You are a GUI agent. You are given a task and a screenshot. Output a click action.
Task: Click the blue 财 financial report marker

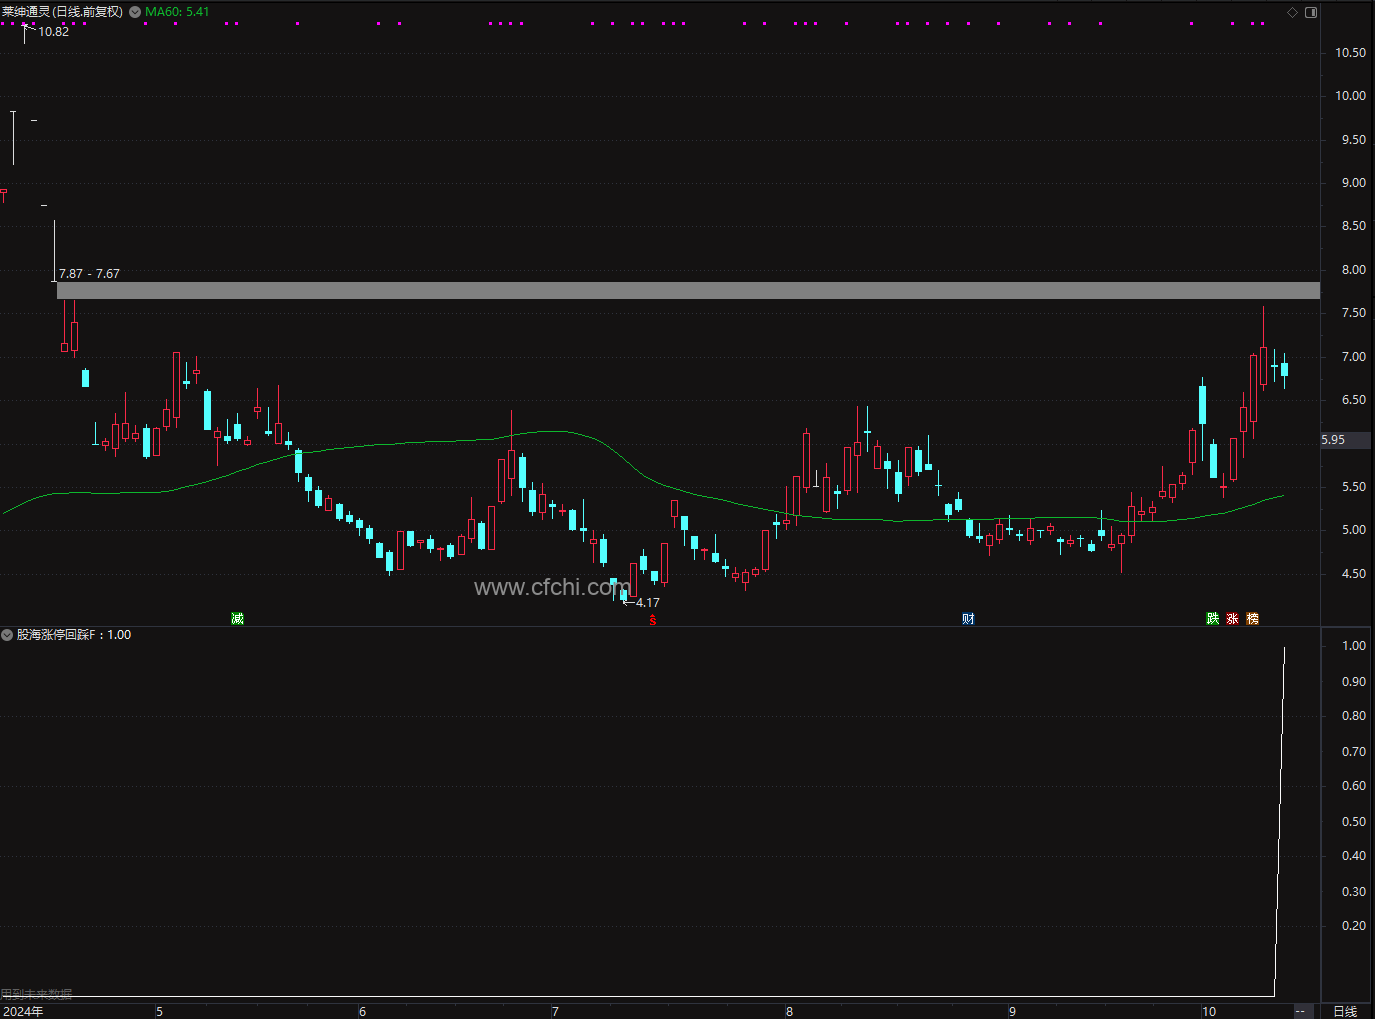[x=968, y=618]
